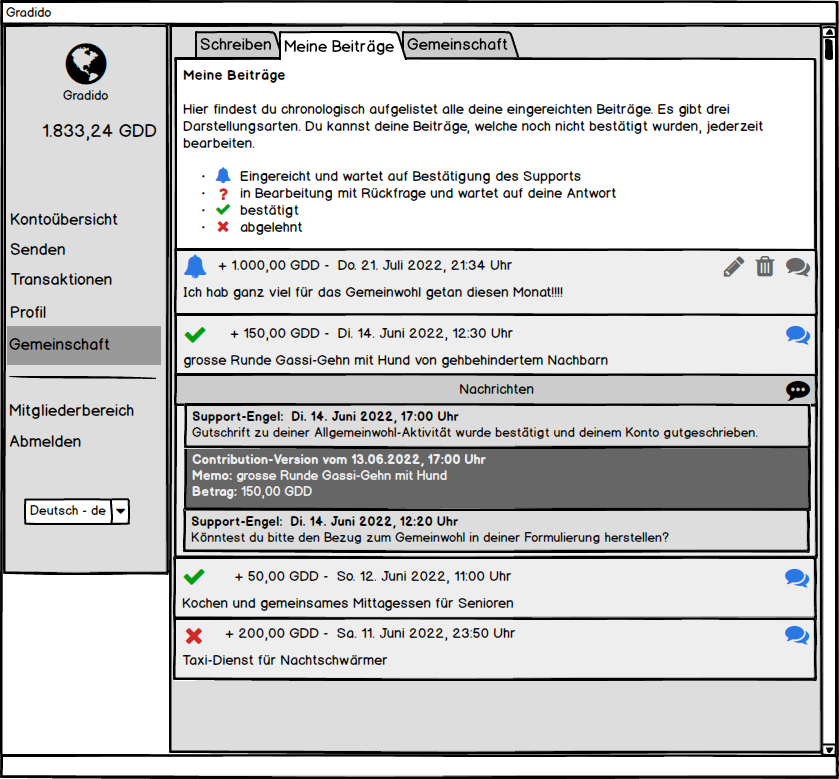Open the language dropdown arrow

coord(120,511)
